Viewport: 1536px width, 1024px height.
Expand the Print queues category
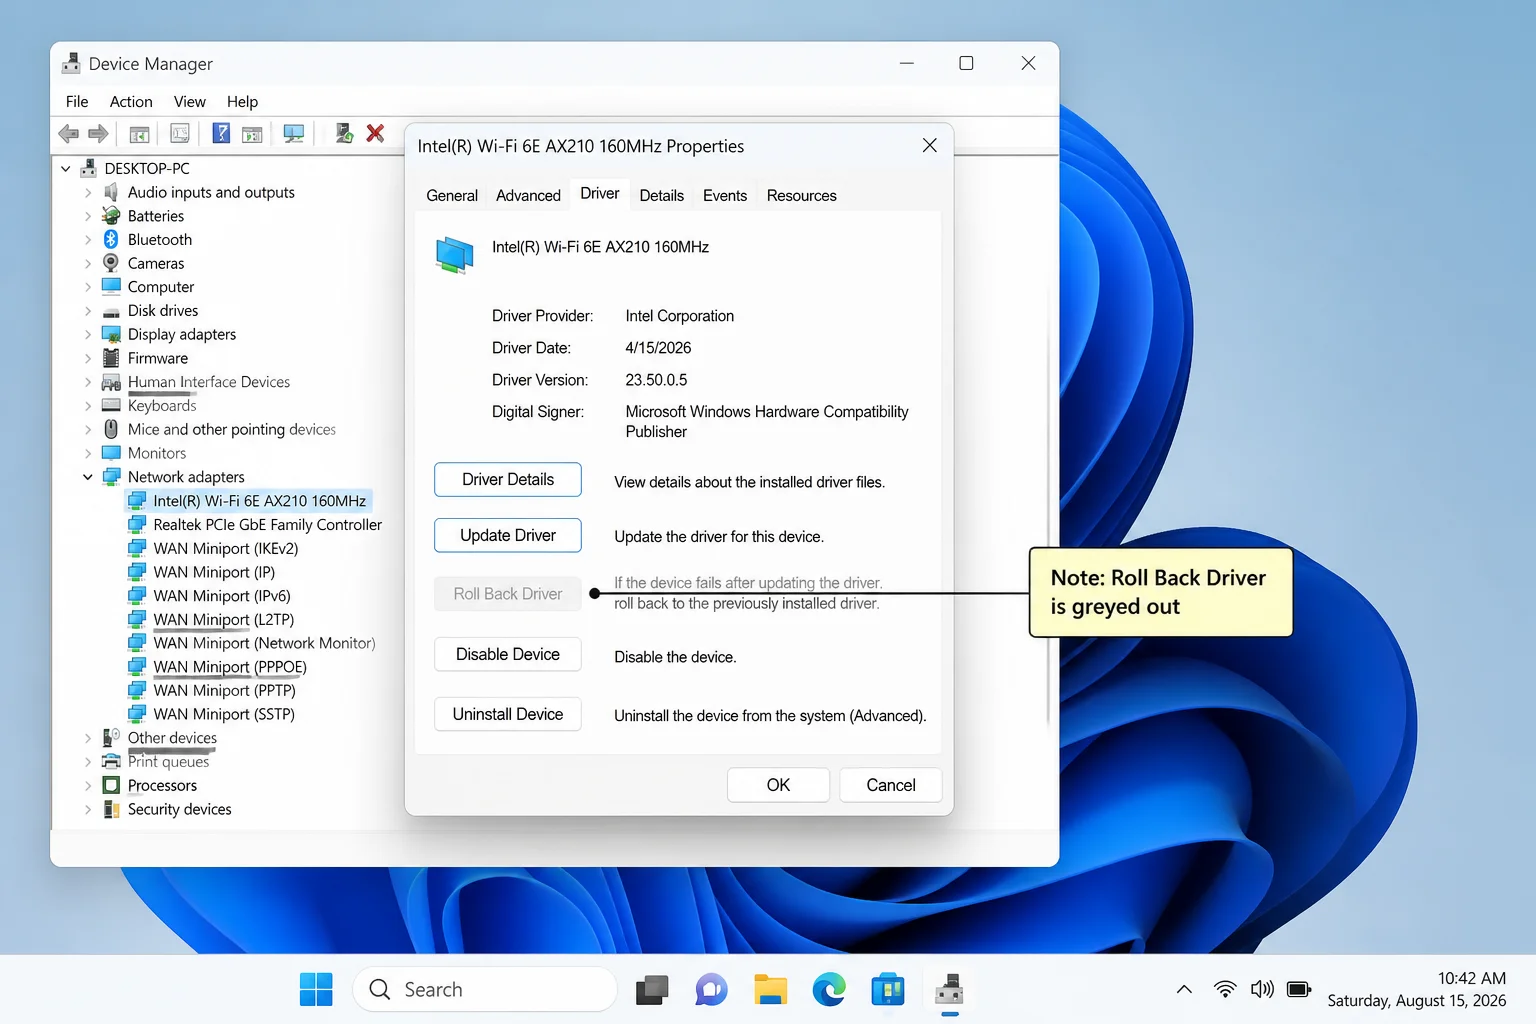tap(88, 762)
